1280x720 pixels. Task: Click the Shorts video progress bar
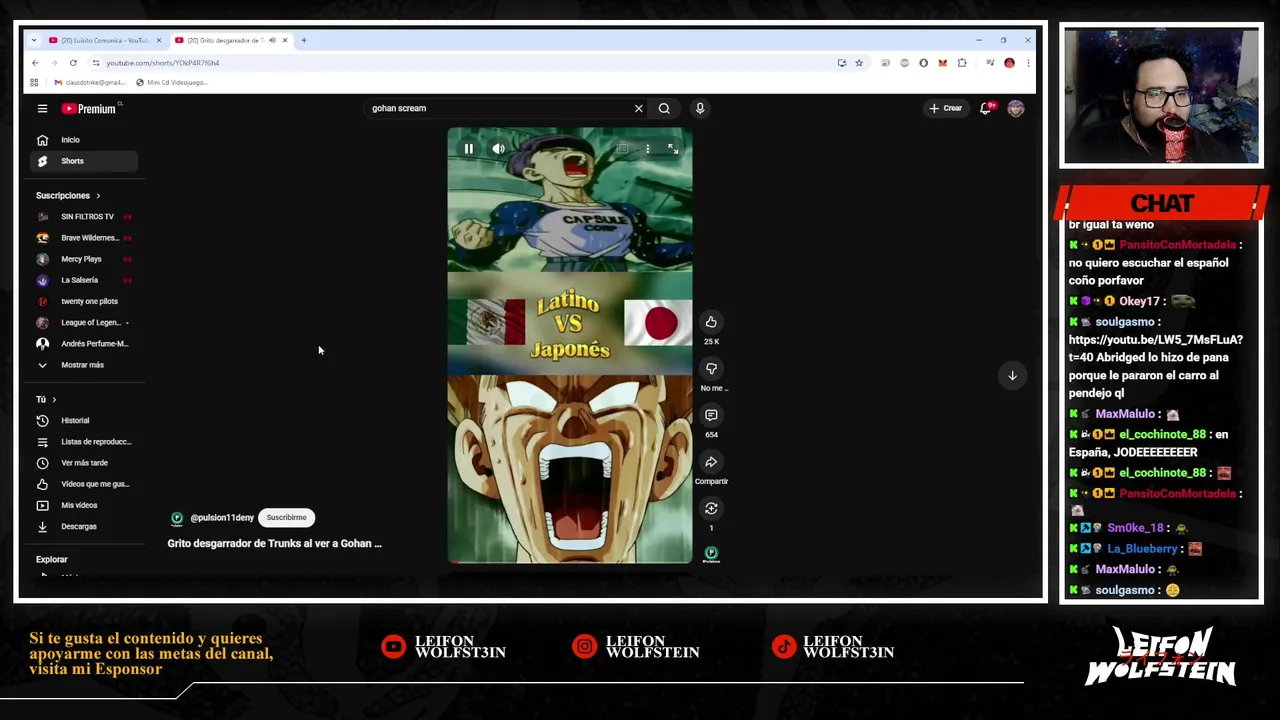570,562
